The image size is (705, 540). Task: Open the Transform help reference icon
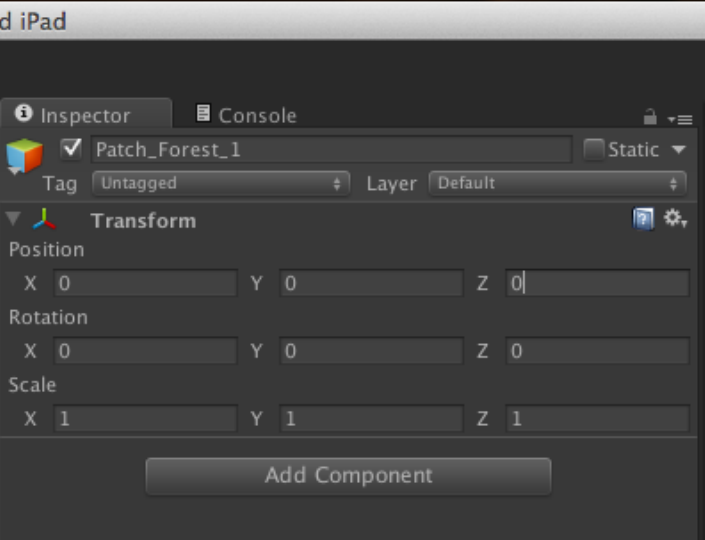pyautogui.click(x=644, y=219)
